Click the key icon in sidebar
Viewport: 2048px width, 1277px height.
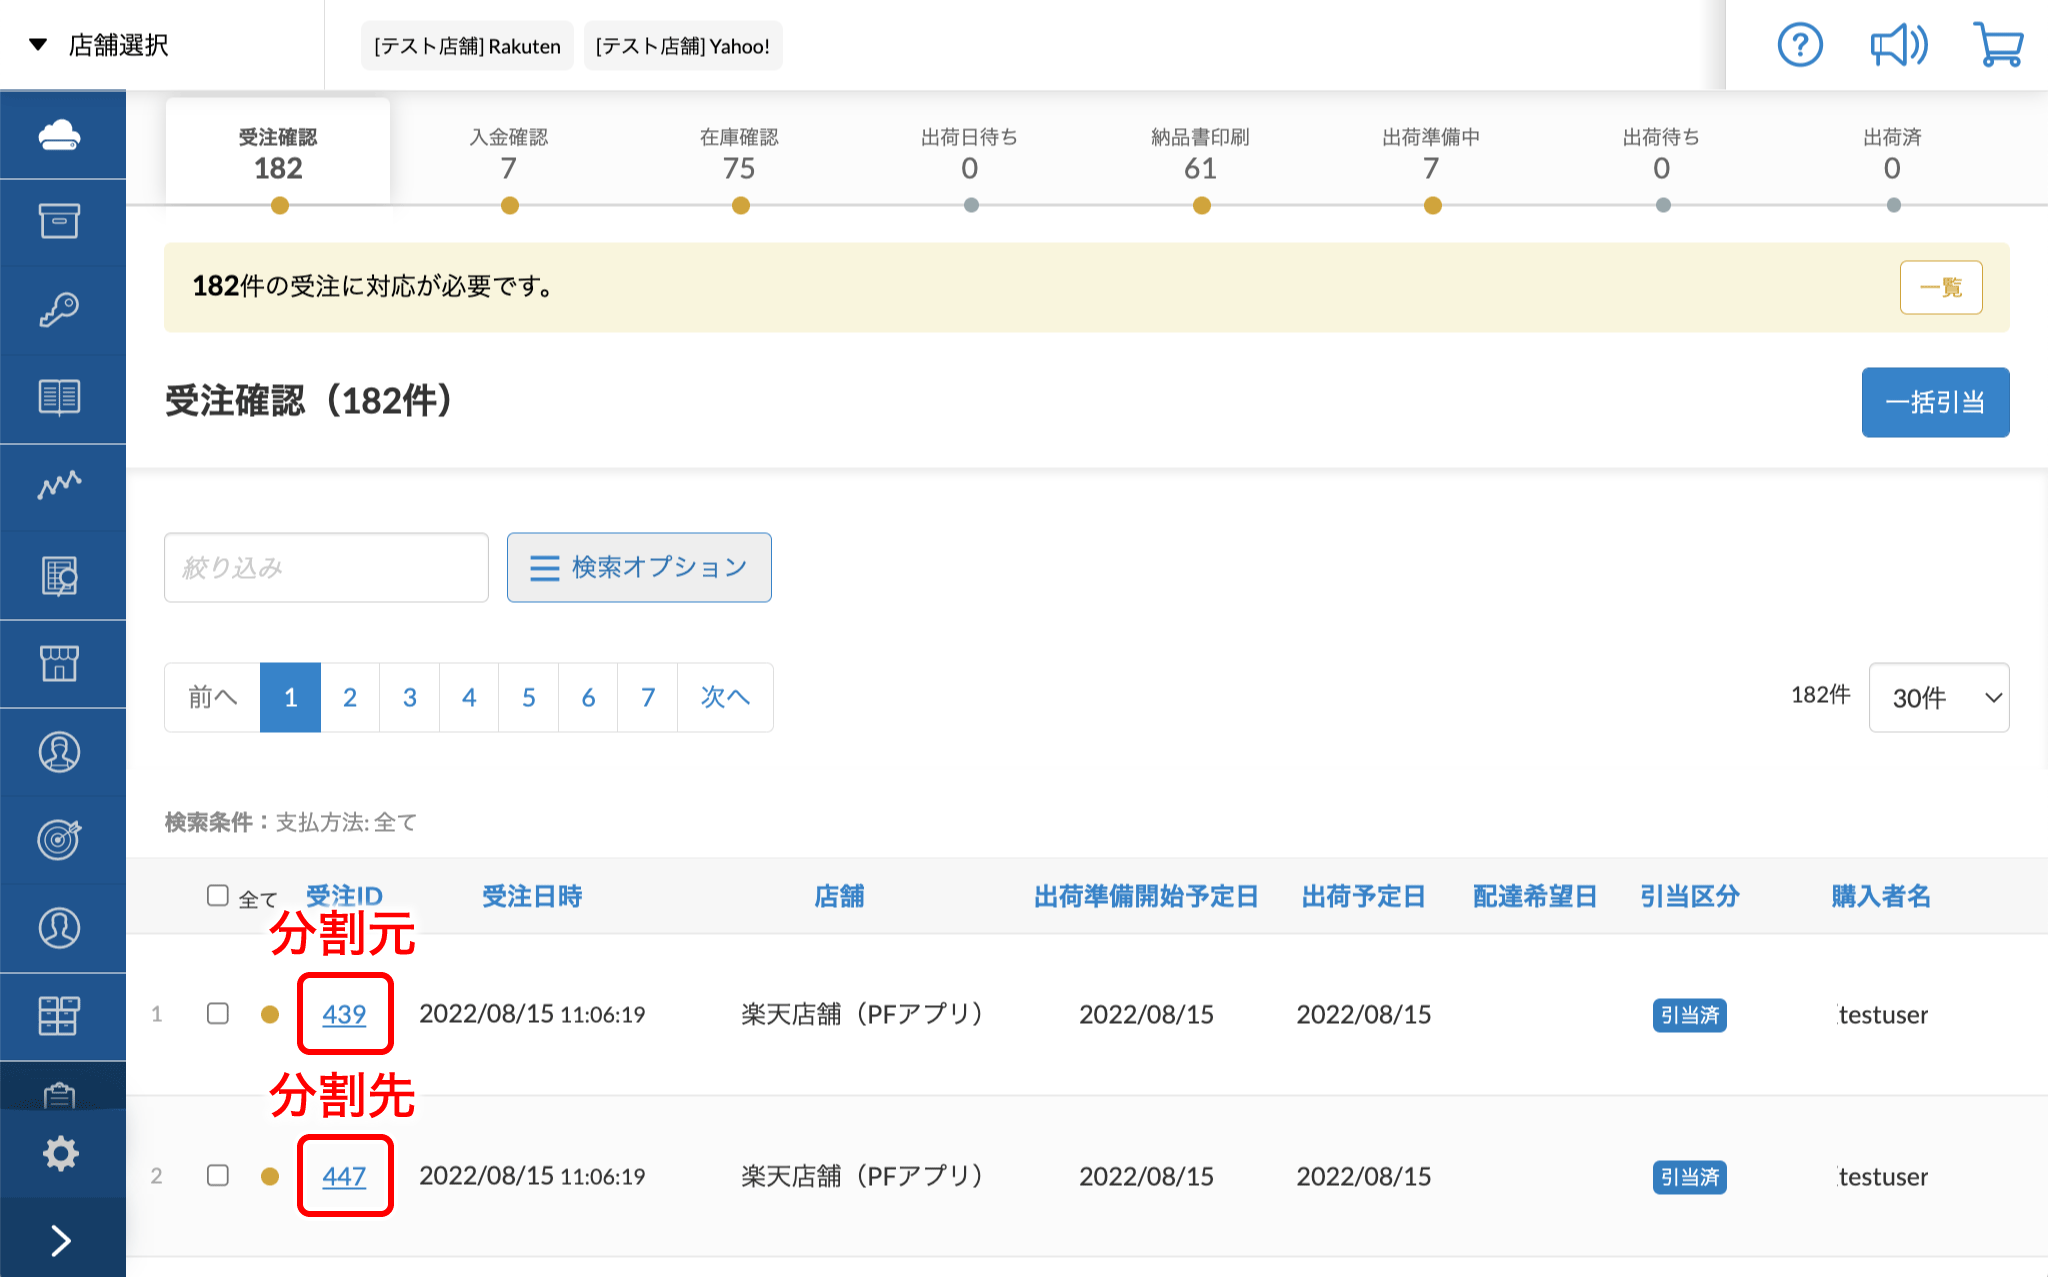pyautogui.click(x=60, y=309)
